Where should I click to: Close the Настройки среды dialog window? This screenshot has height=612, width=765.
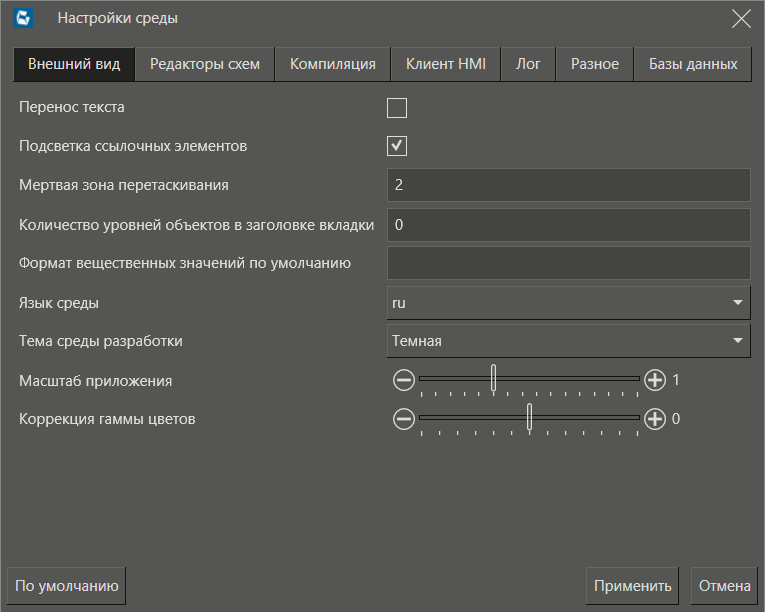741,18
